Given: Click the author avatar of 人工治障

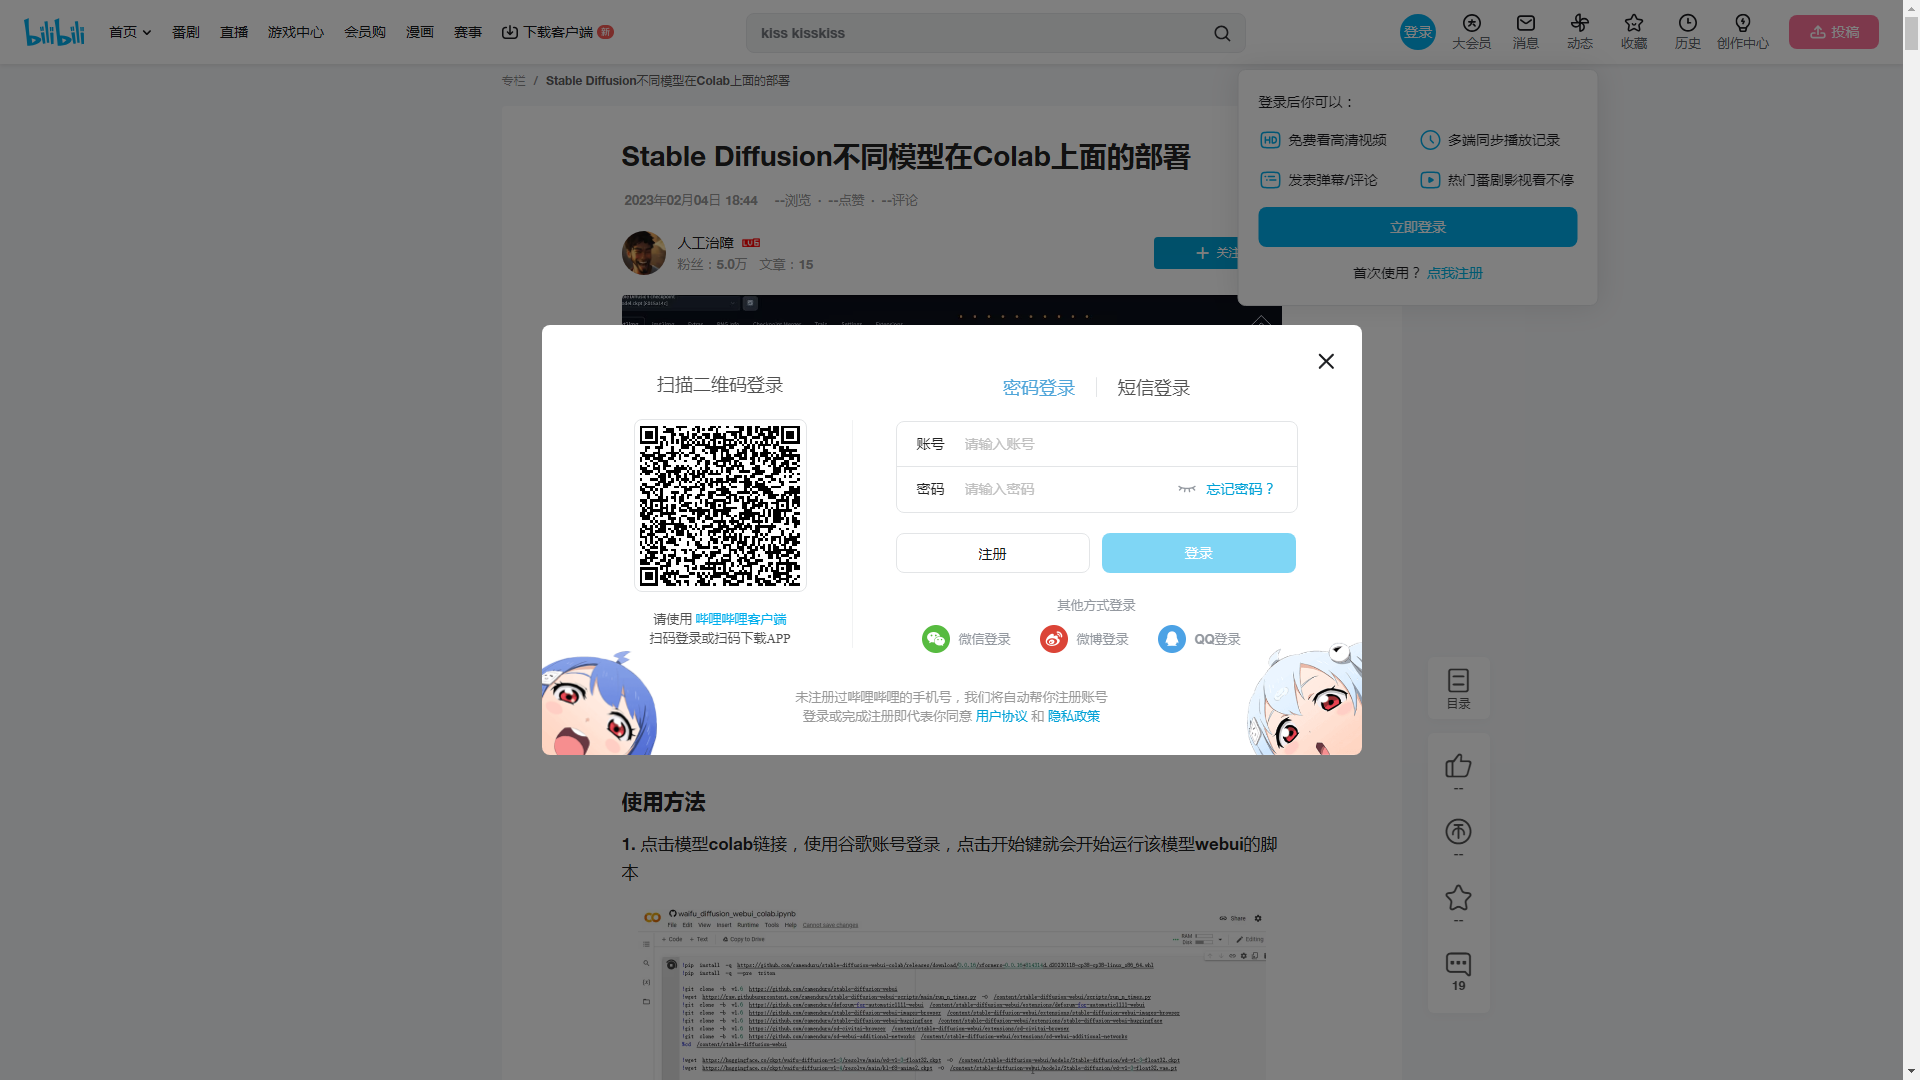Looking at the screenshot, I should click(x=644, y=253).
